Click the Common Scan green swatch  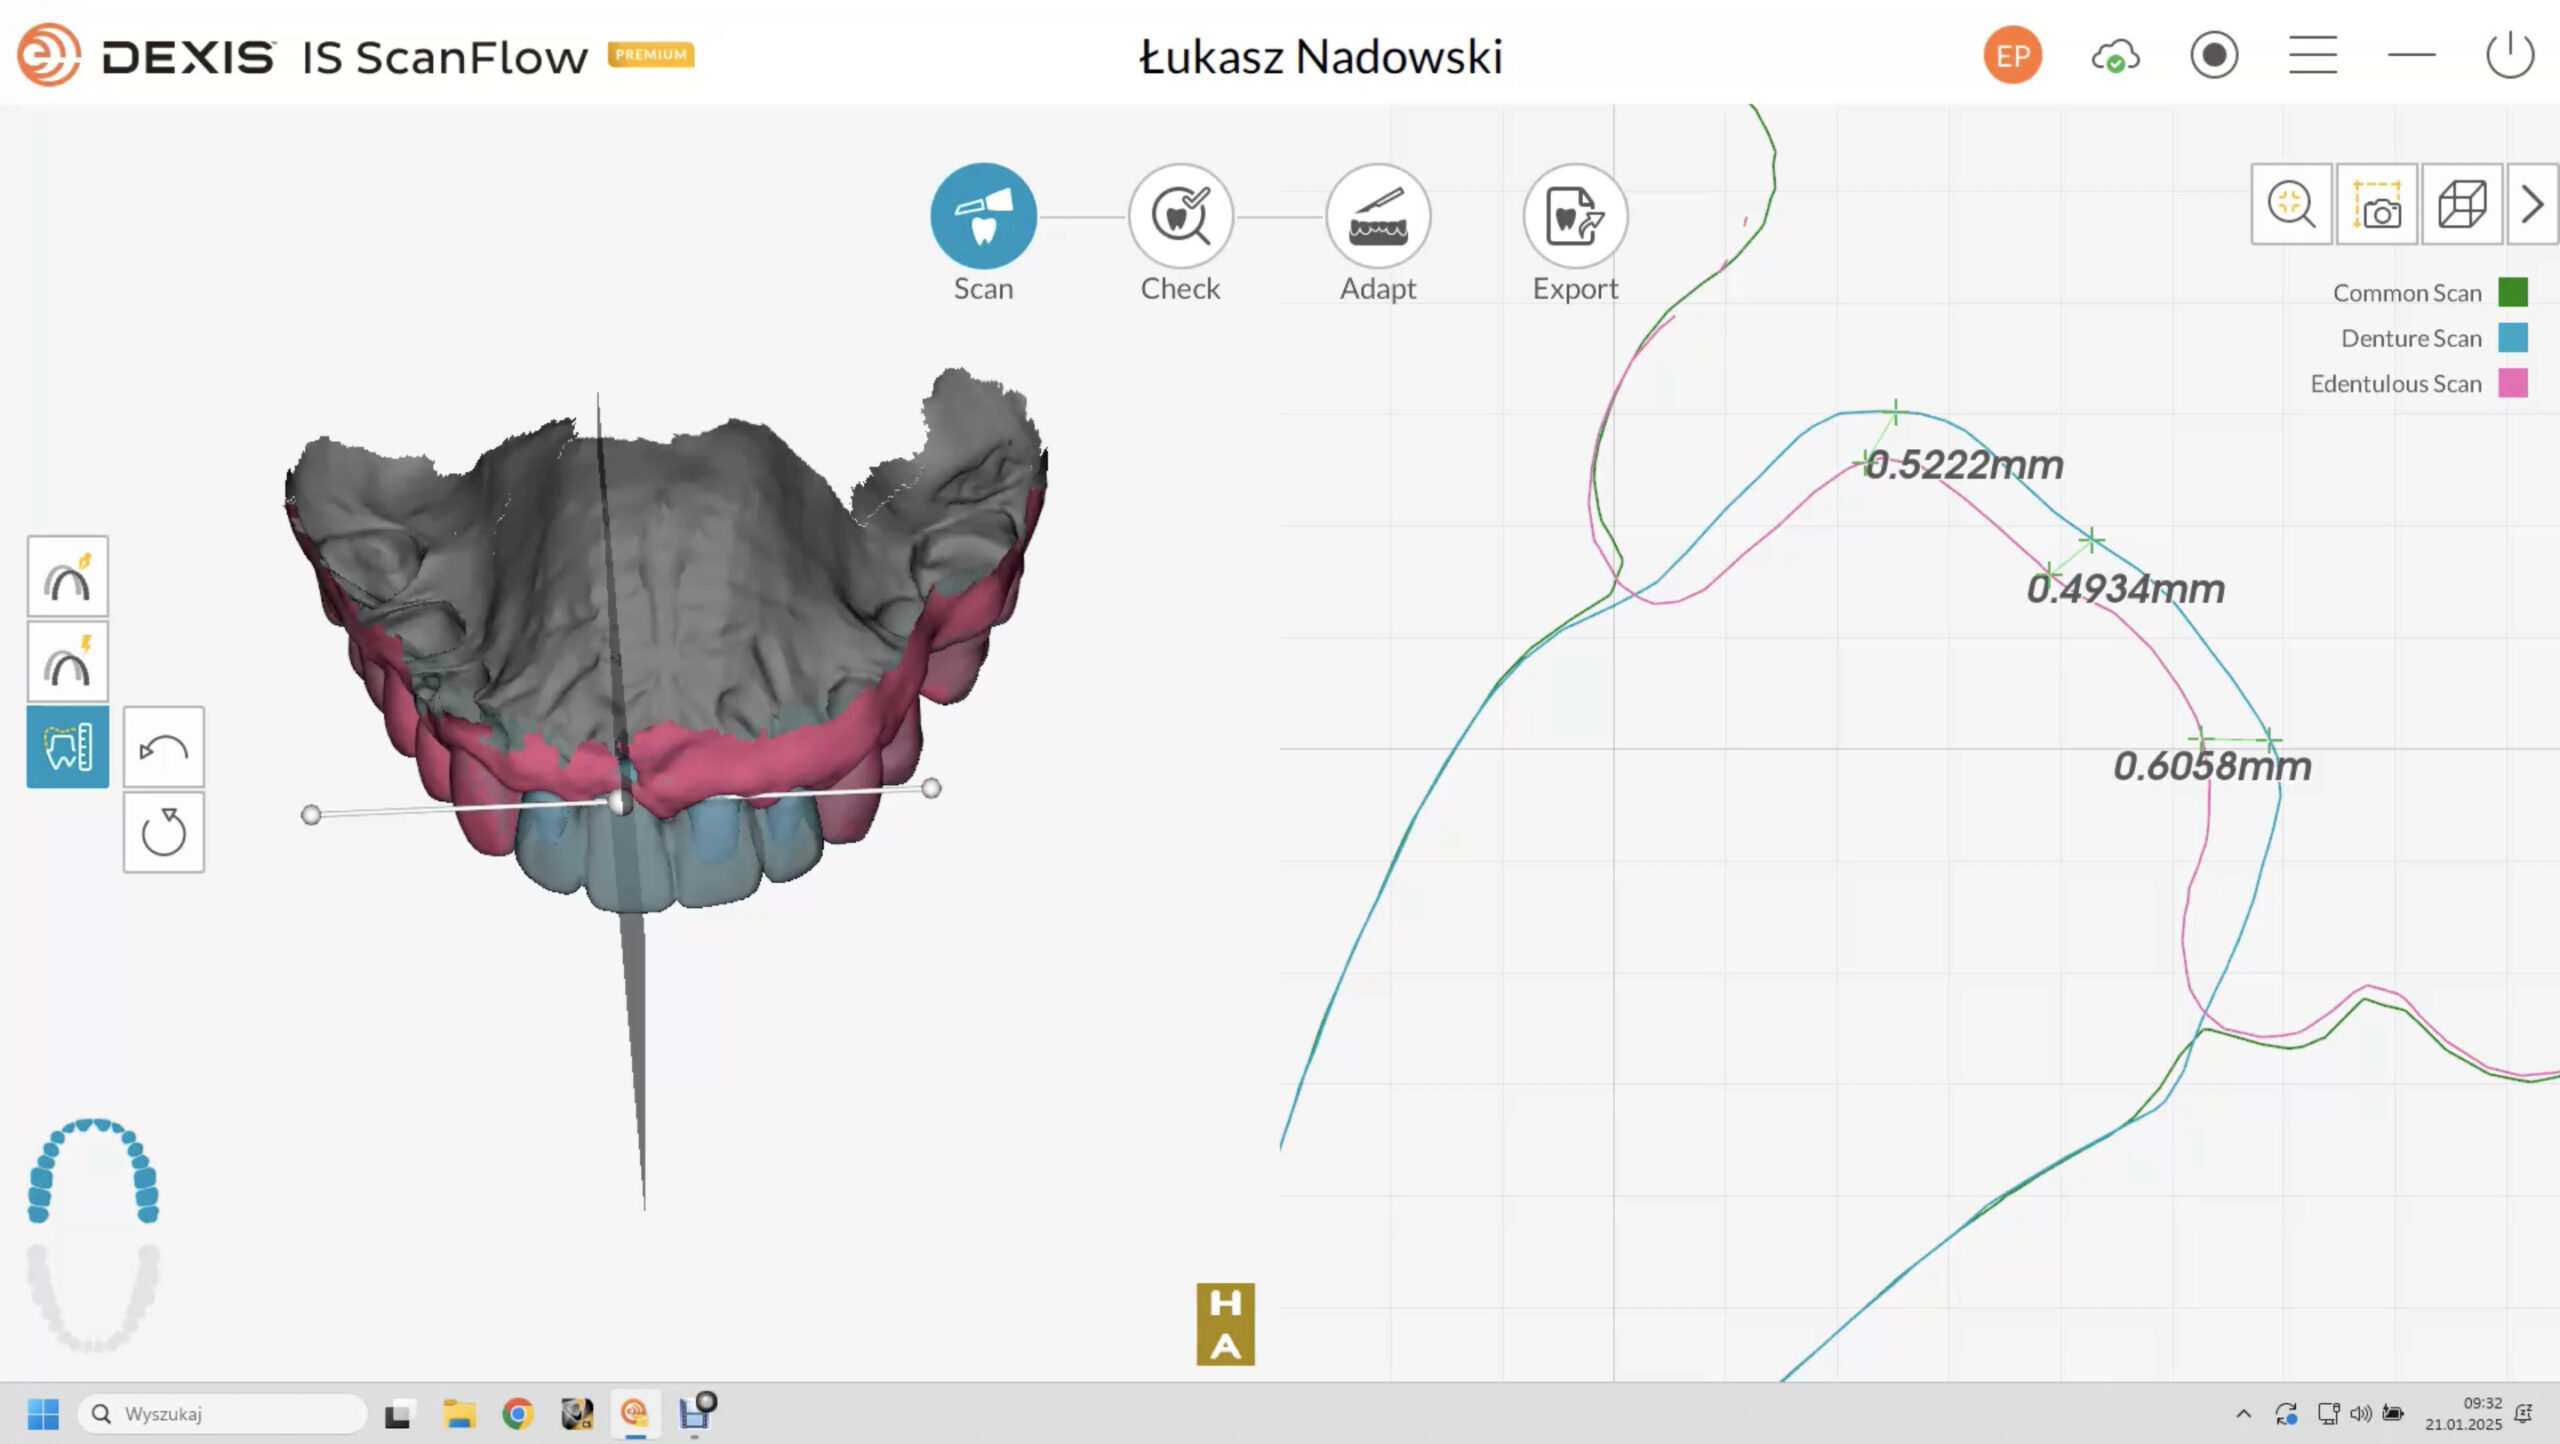click(2513, 292)
